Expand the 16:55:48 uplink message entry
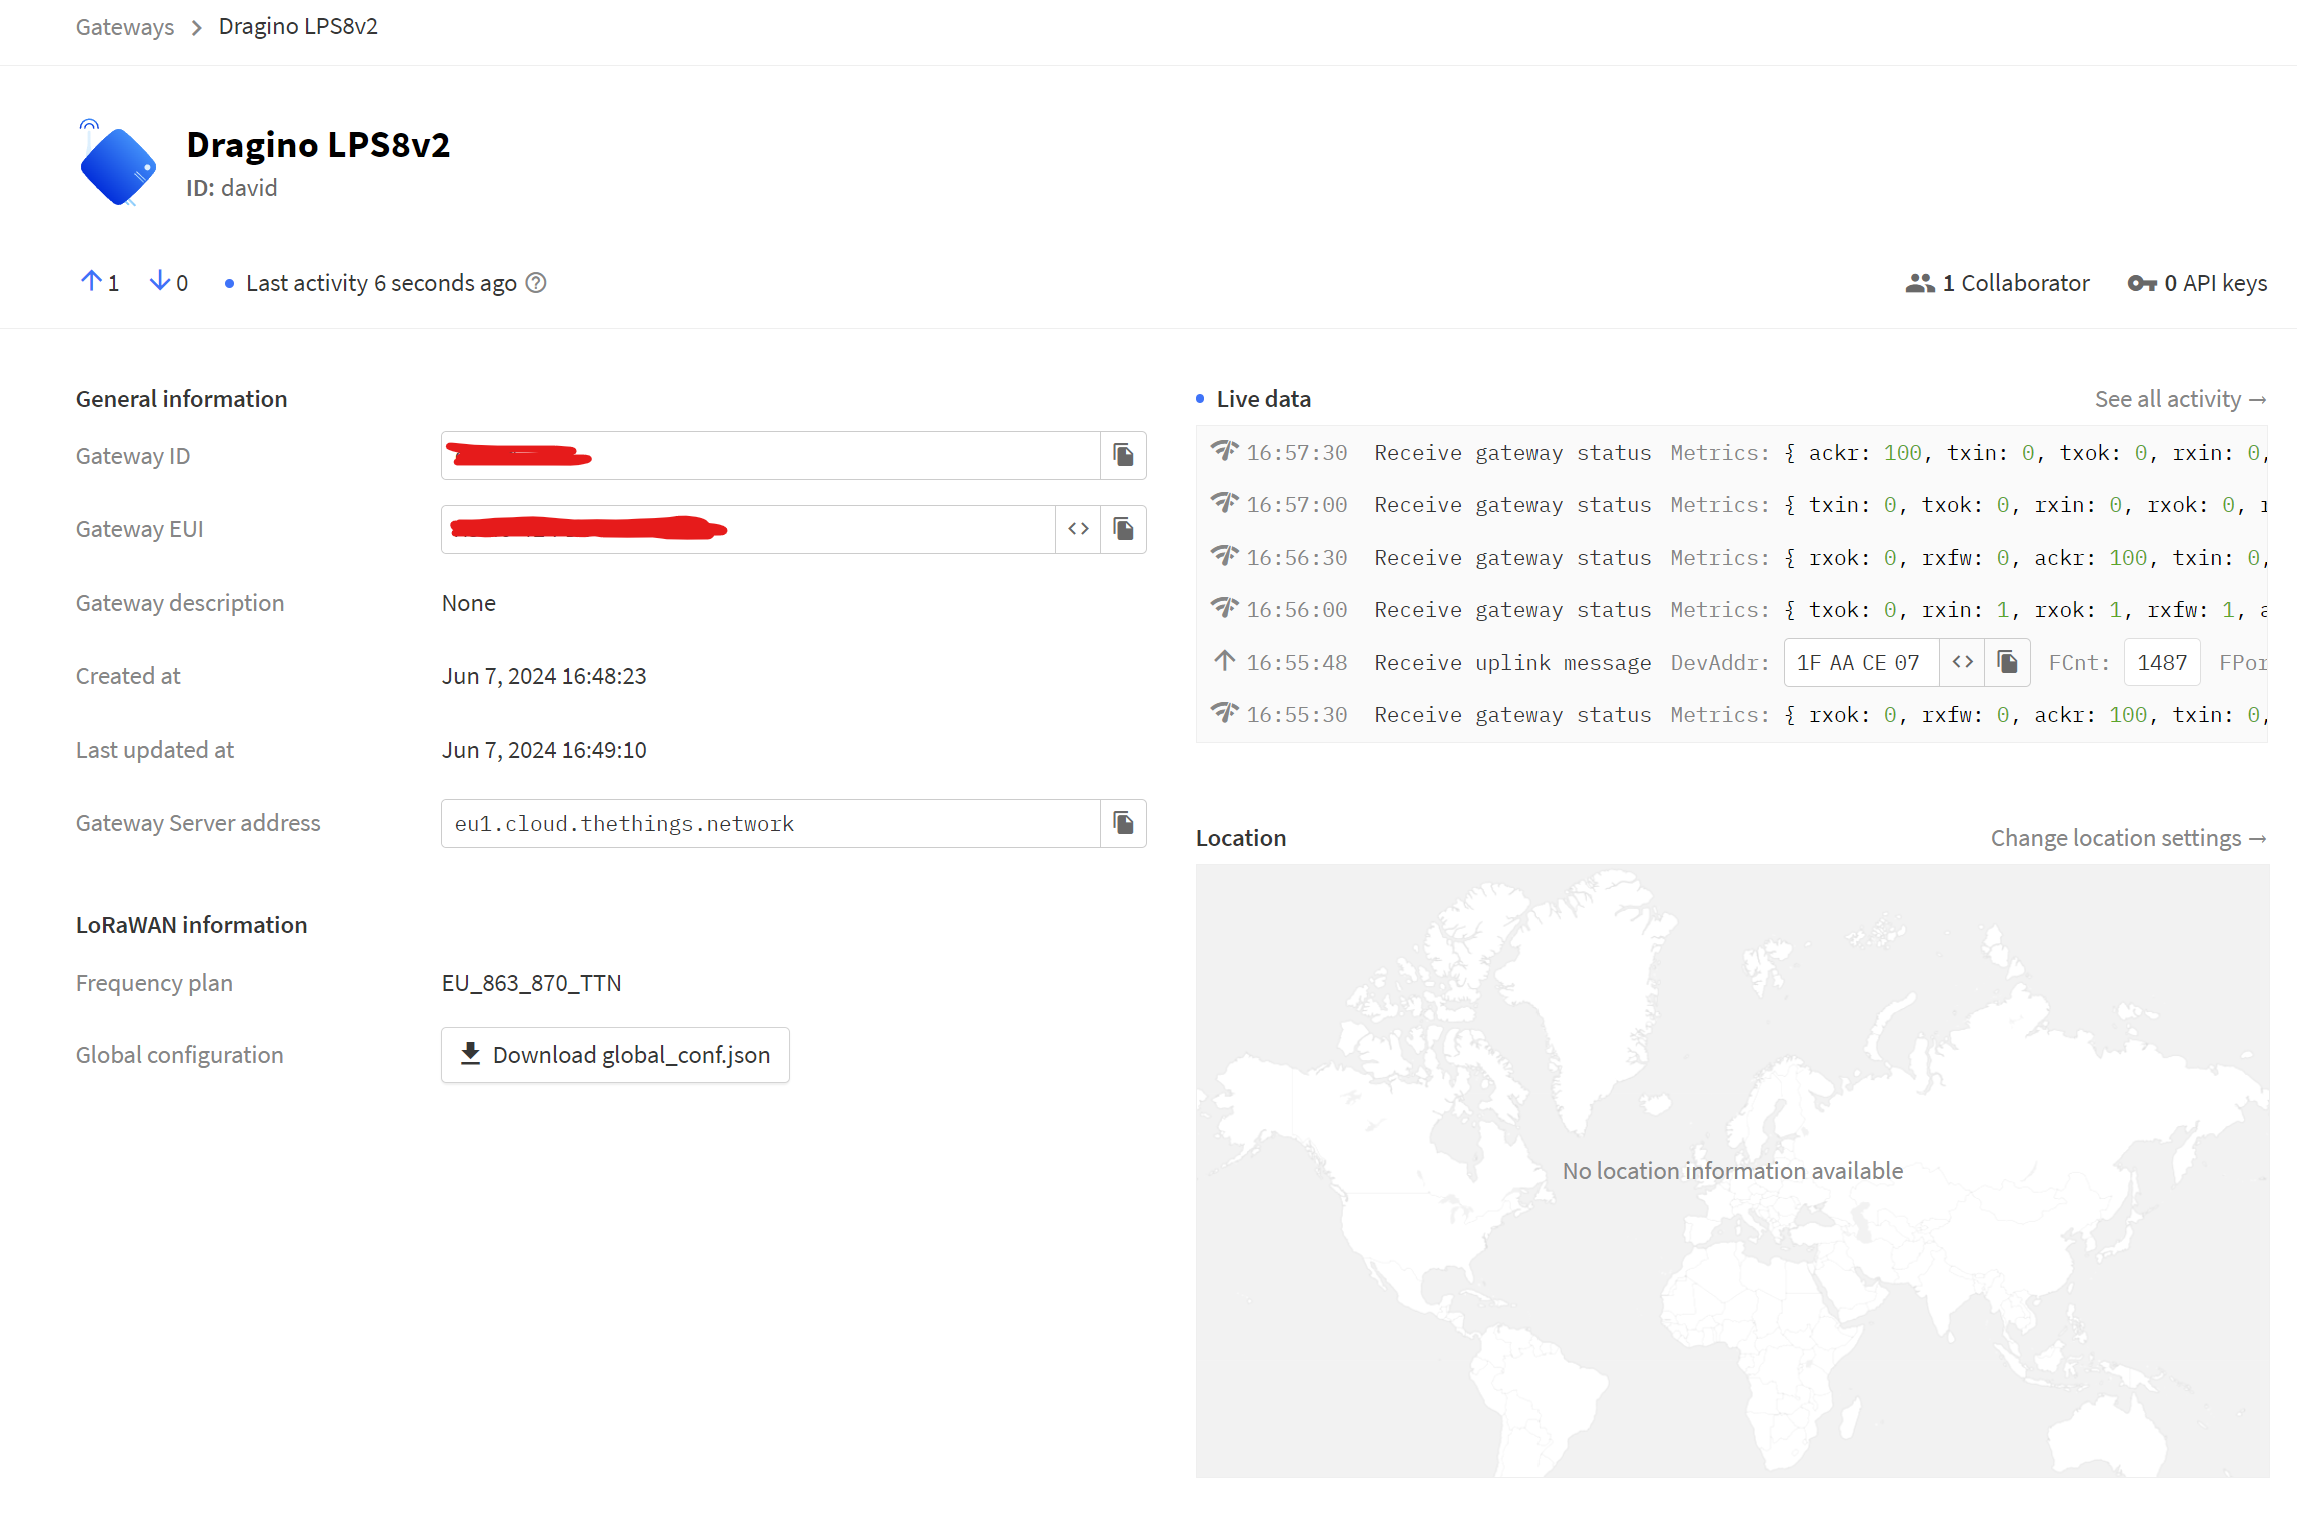 [x=1732, y=662]
